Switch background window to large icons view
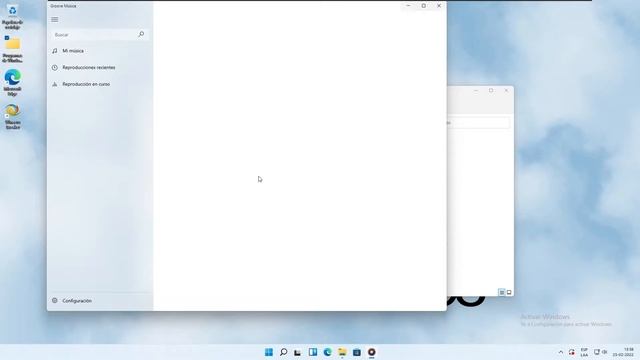This screenshot has width=640, height=360. (x=509, y=292)
